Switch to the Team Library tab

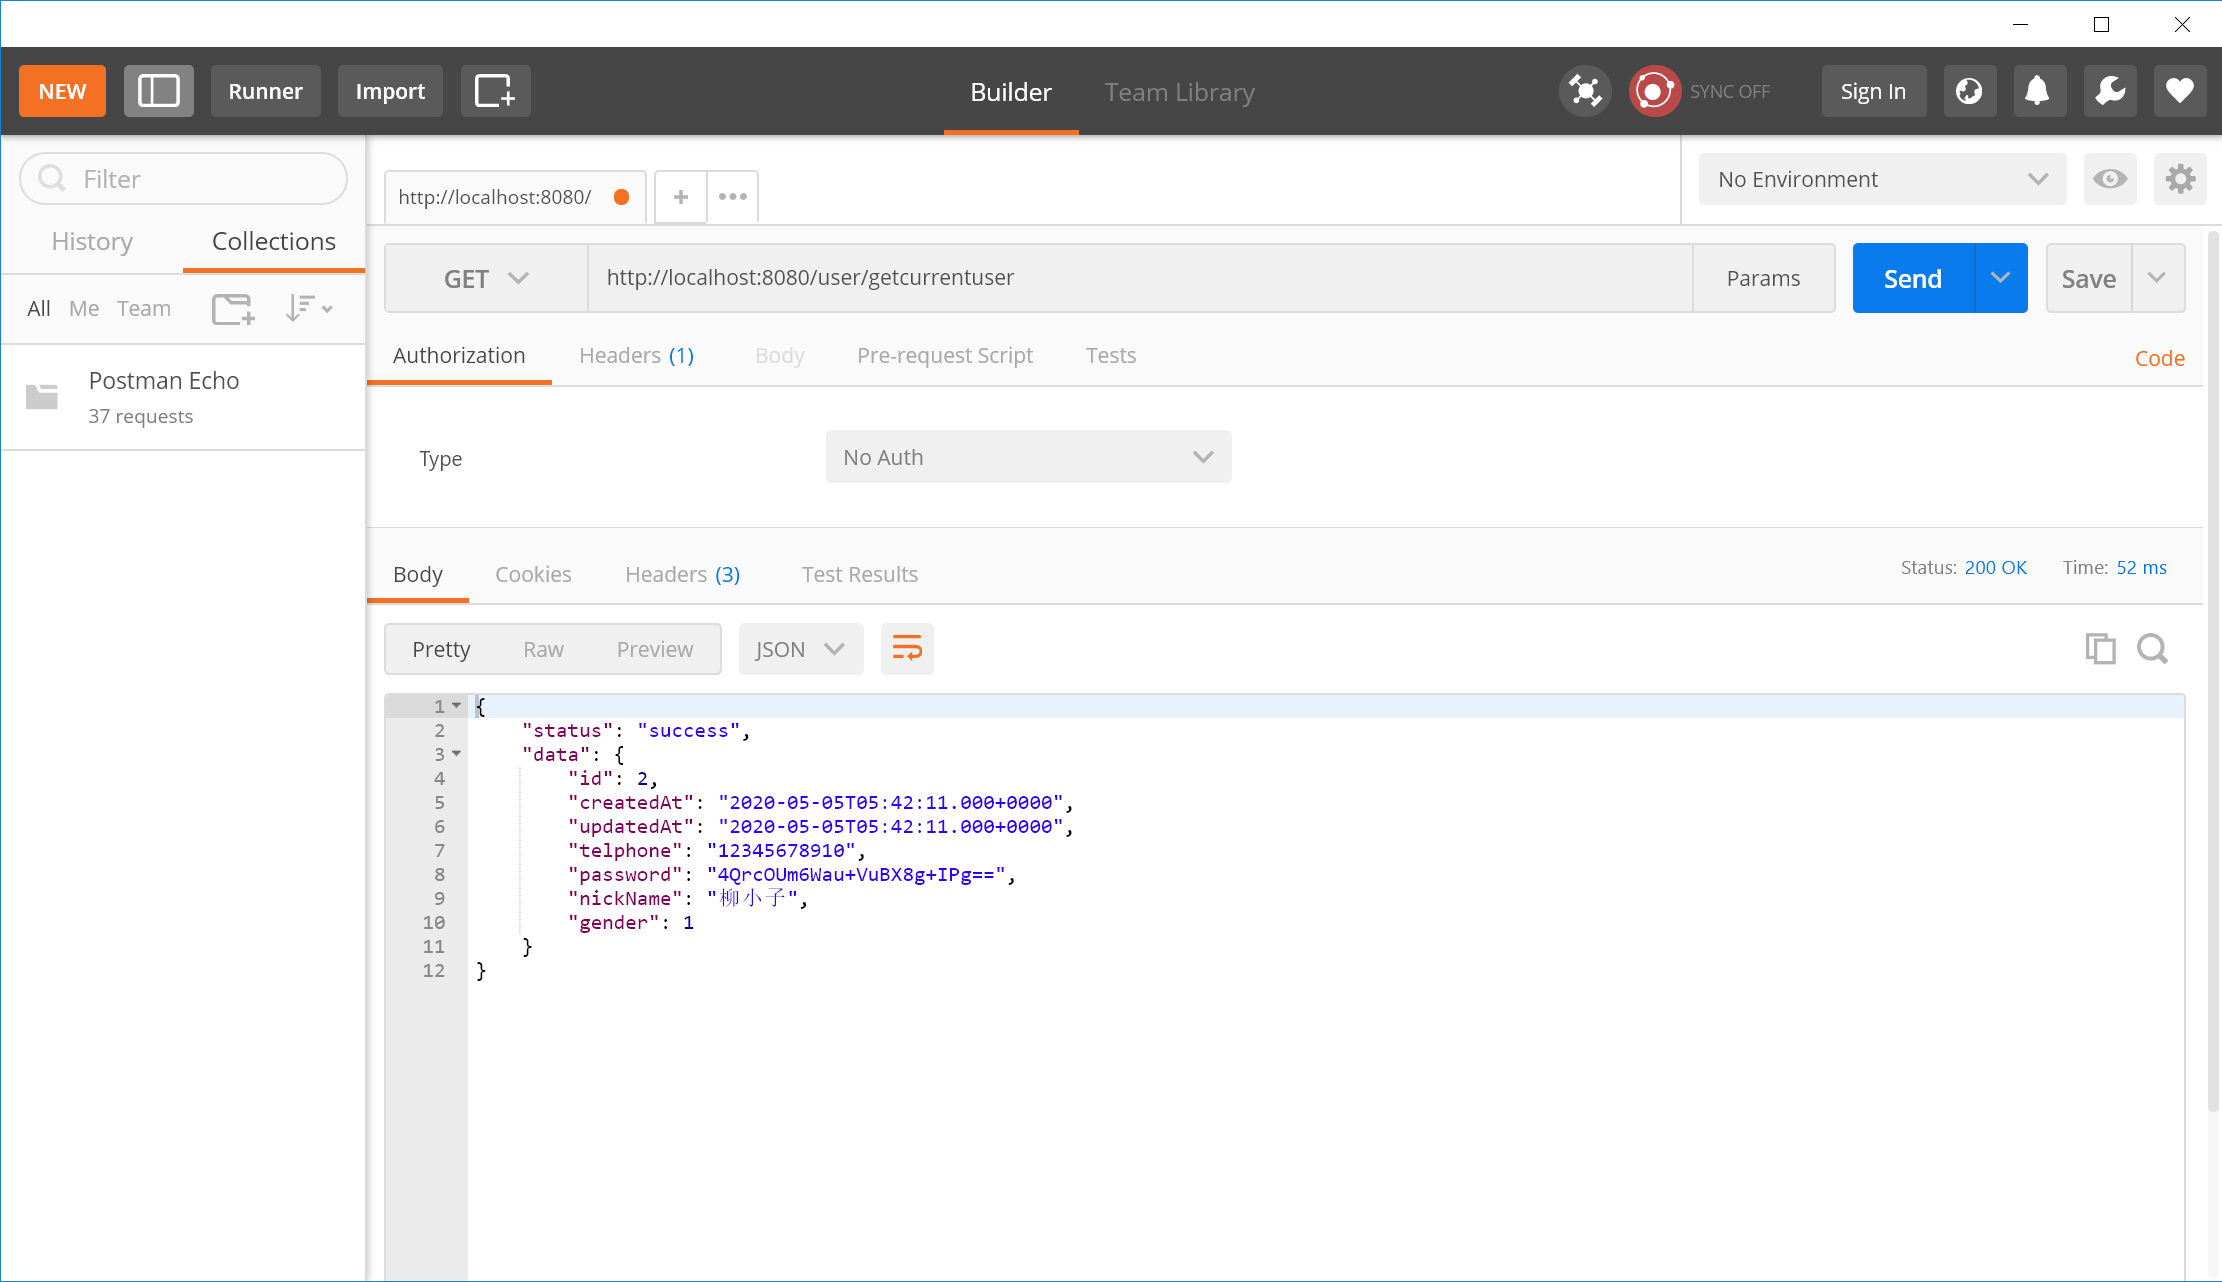1179,92
